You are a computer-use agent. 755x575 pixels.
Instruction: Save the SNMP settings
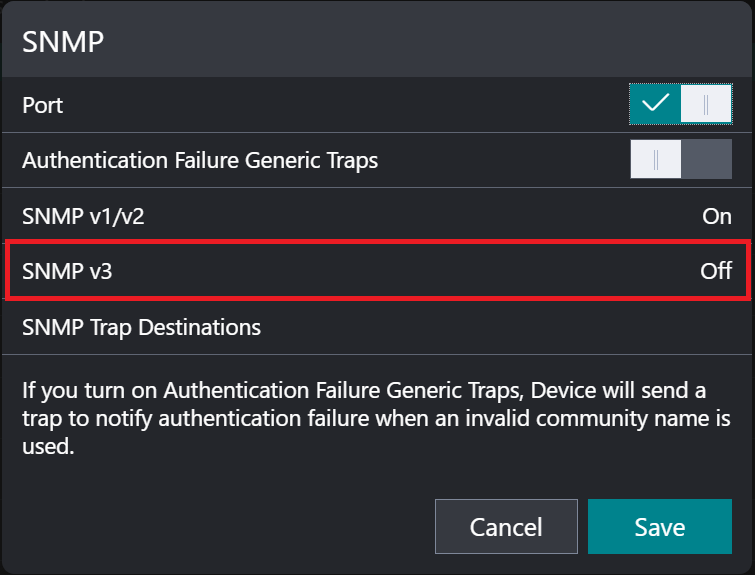[659, 527]
